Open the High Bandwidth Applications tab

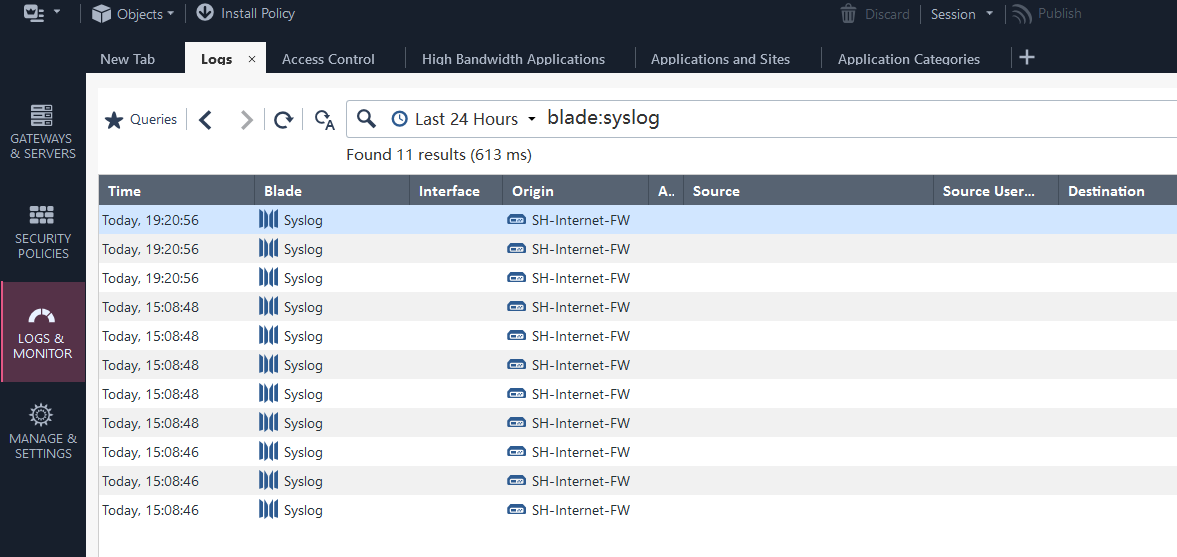(x=513, y=59)
